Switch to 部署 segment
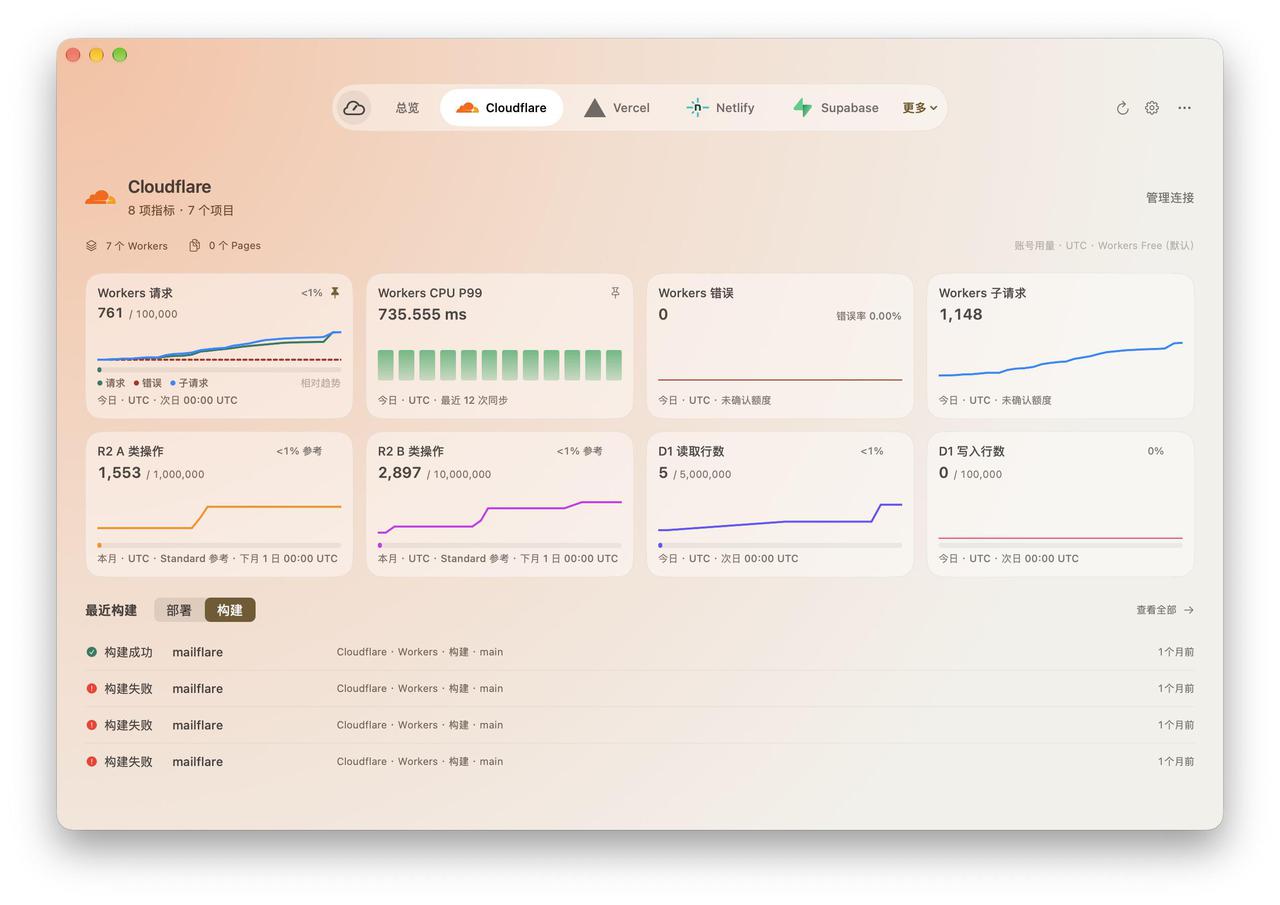Image resolution: width=1280 pixels, height=905 pixels. pos(179,610)
